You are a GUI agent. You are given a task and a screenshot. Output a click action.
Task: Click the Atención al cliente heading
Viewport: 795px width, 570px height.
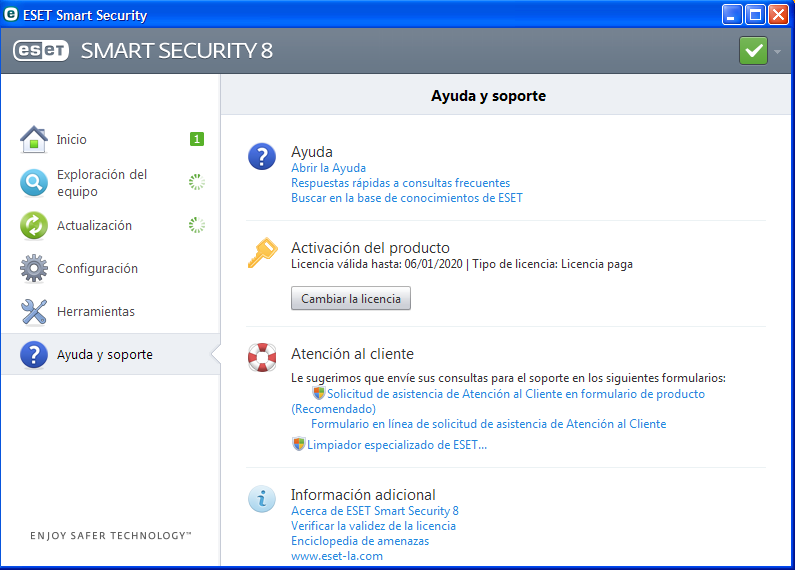coord(352,353)
